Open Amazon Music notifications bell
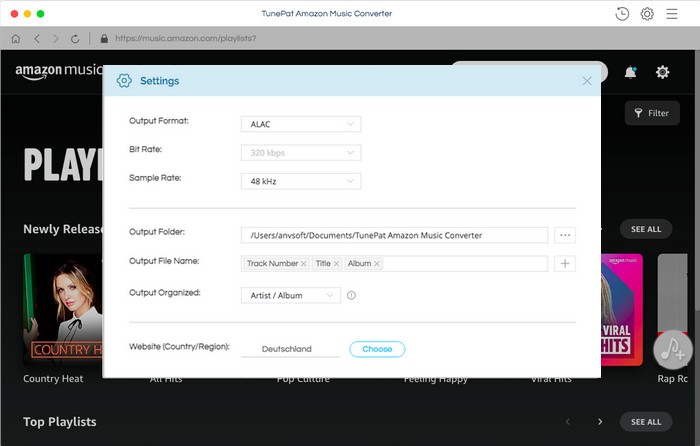Screen dimensions: 700x446 pos(630,72)
